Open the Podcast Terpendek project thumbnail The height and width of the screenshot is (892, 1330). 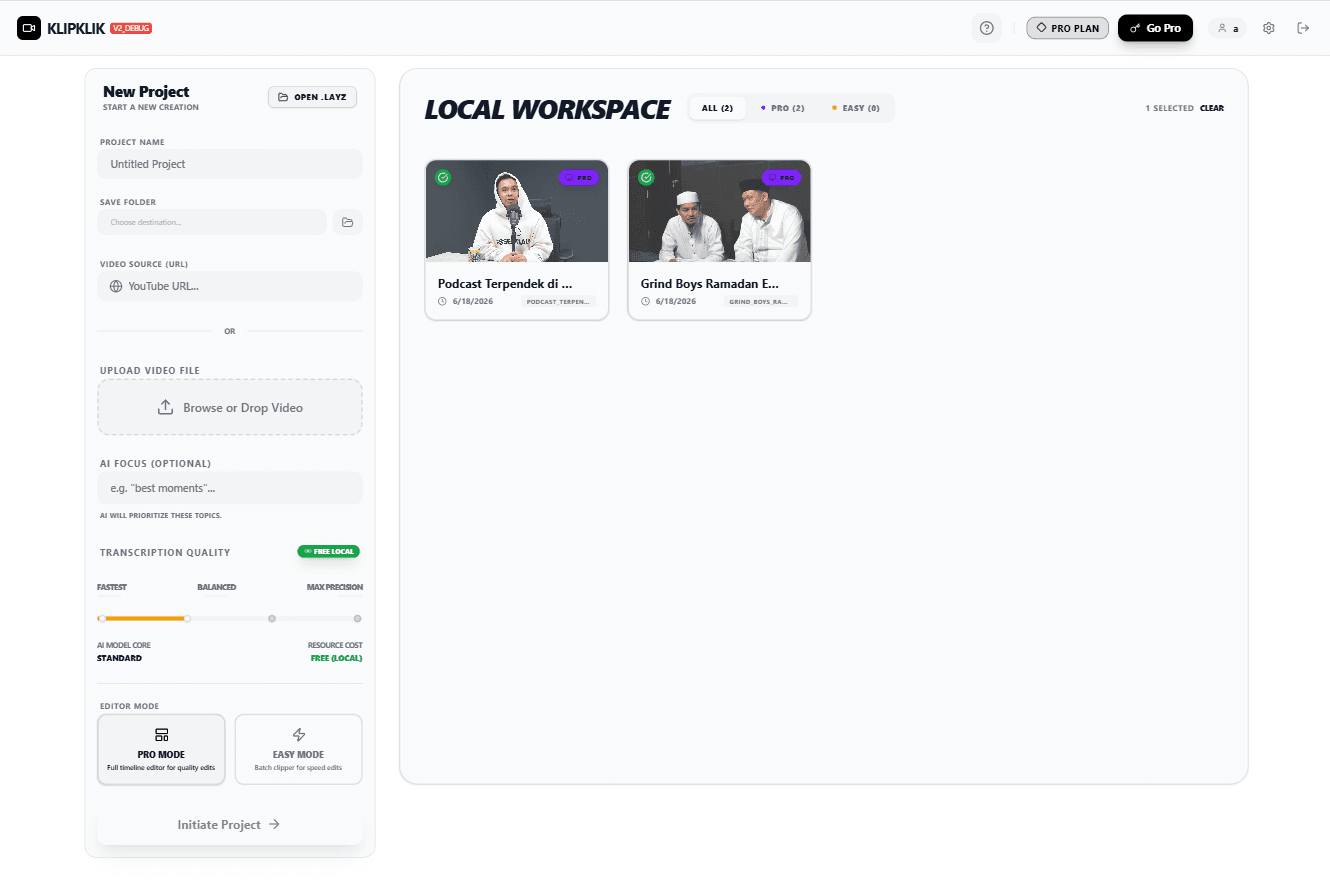pos(517,212)
